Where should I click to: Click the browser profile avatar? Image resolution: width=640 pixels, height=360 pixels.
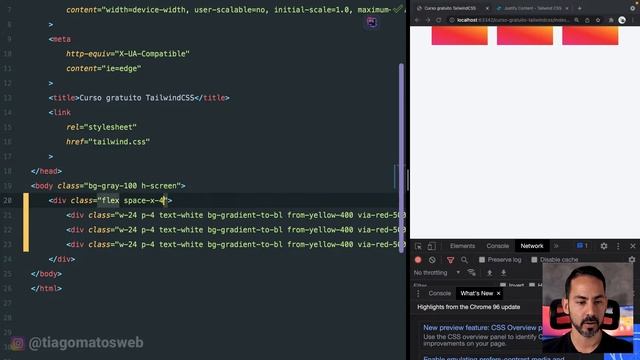tap(622, 20)
